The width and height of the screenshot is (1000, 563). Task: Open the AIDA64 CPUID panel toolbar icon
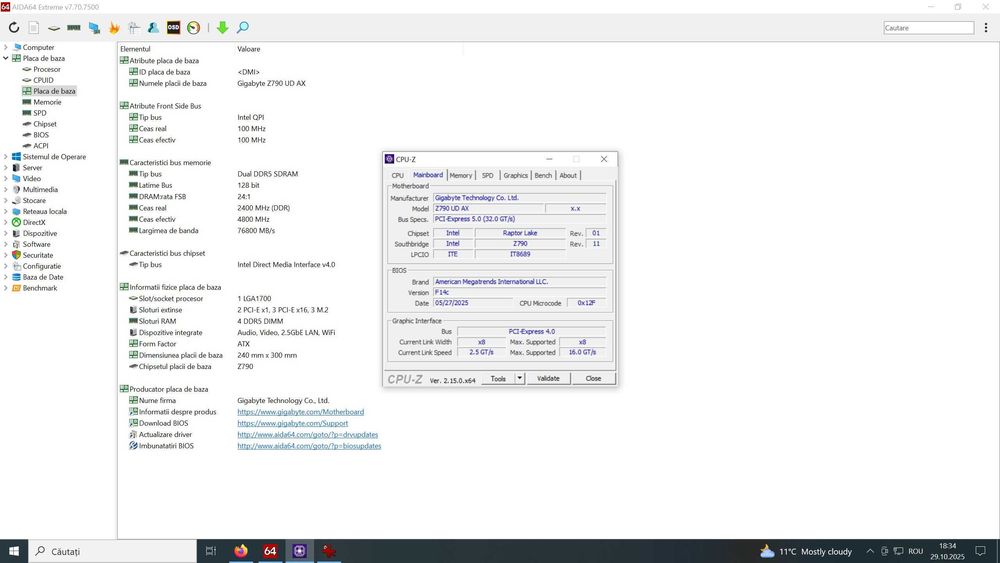pos(134,27)
